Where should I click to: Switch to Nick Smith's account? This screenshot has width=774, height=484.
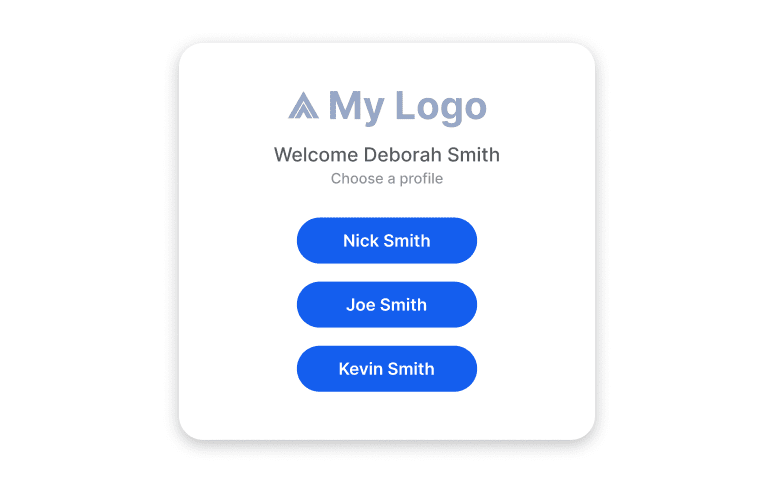pyautogui.click(x=387, y=240)
